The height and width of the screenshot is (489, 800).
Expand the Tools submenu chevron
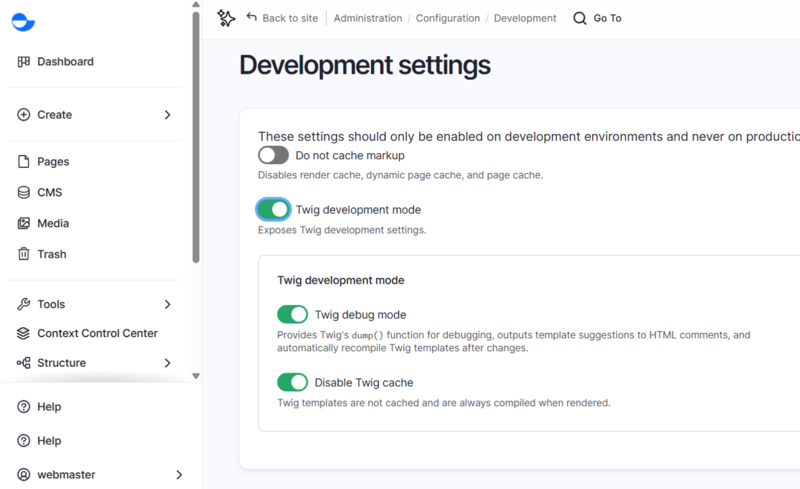167,304
